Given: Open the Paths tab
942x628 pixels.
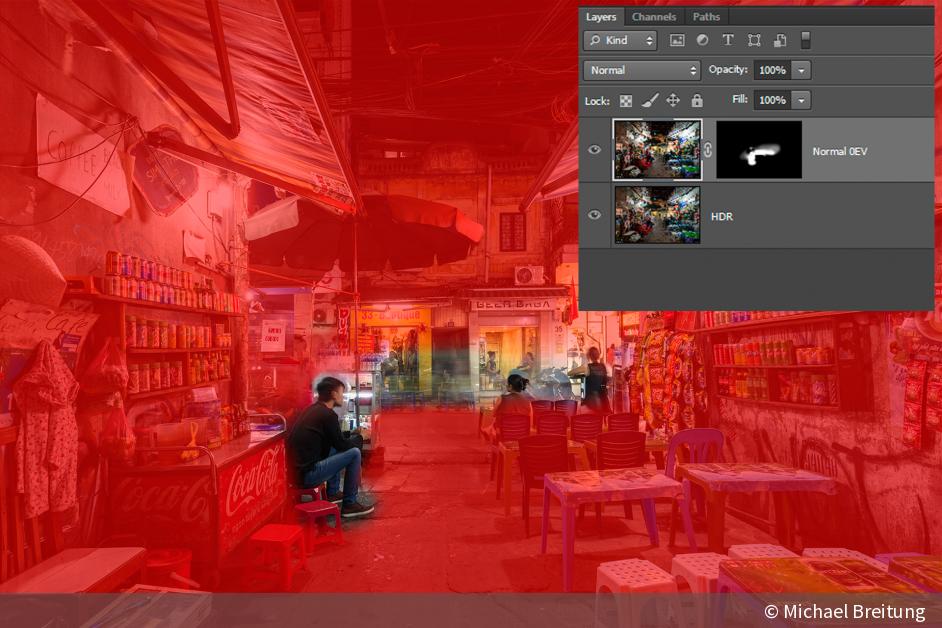Looking at the screenshot, I should (706, 17).
